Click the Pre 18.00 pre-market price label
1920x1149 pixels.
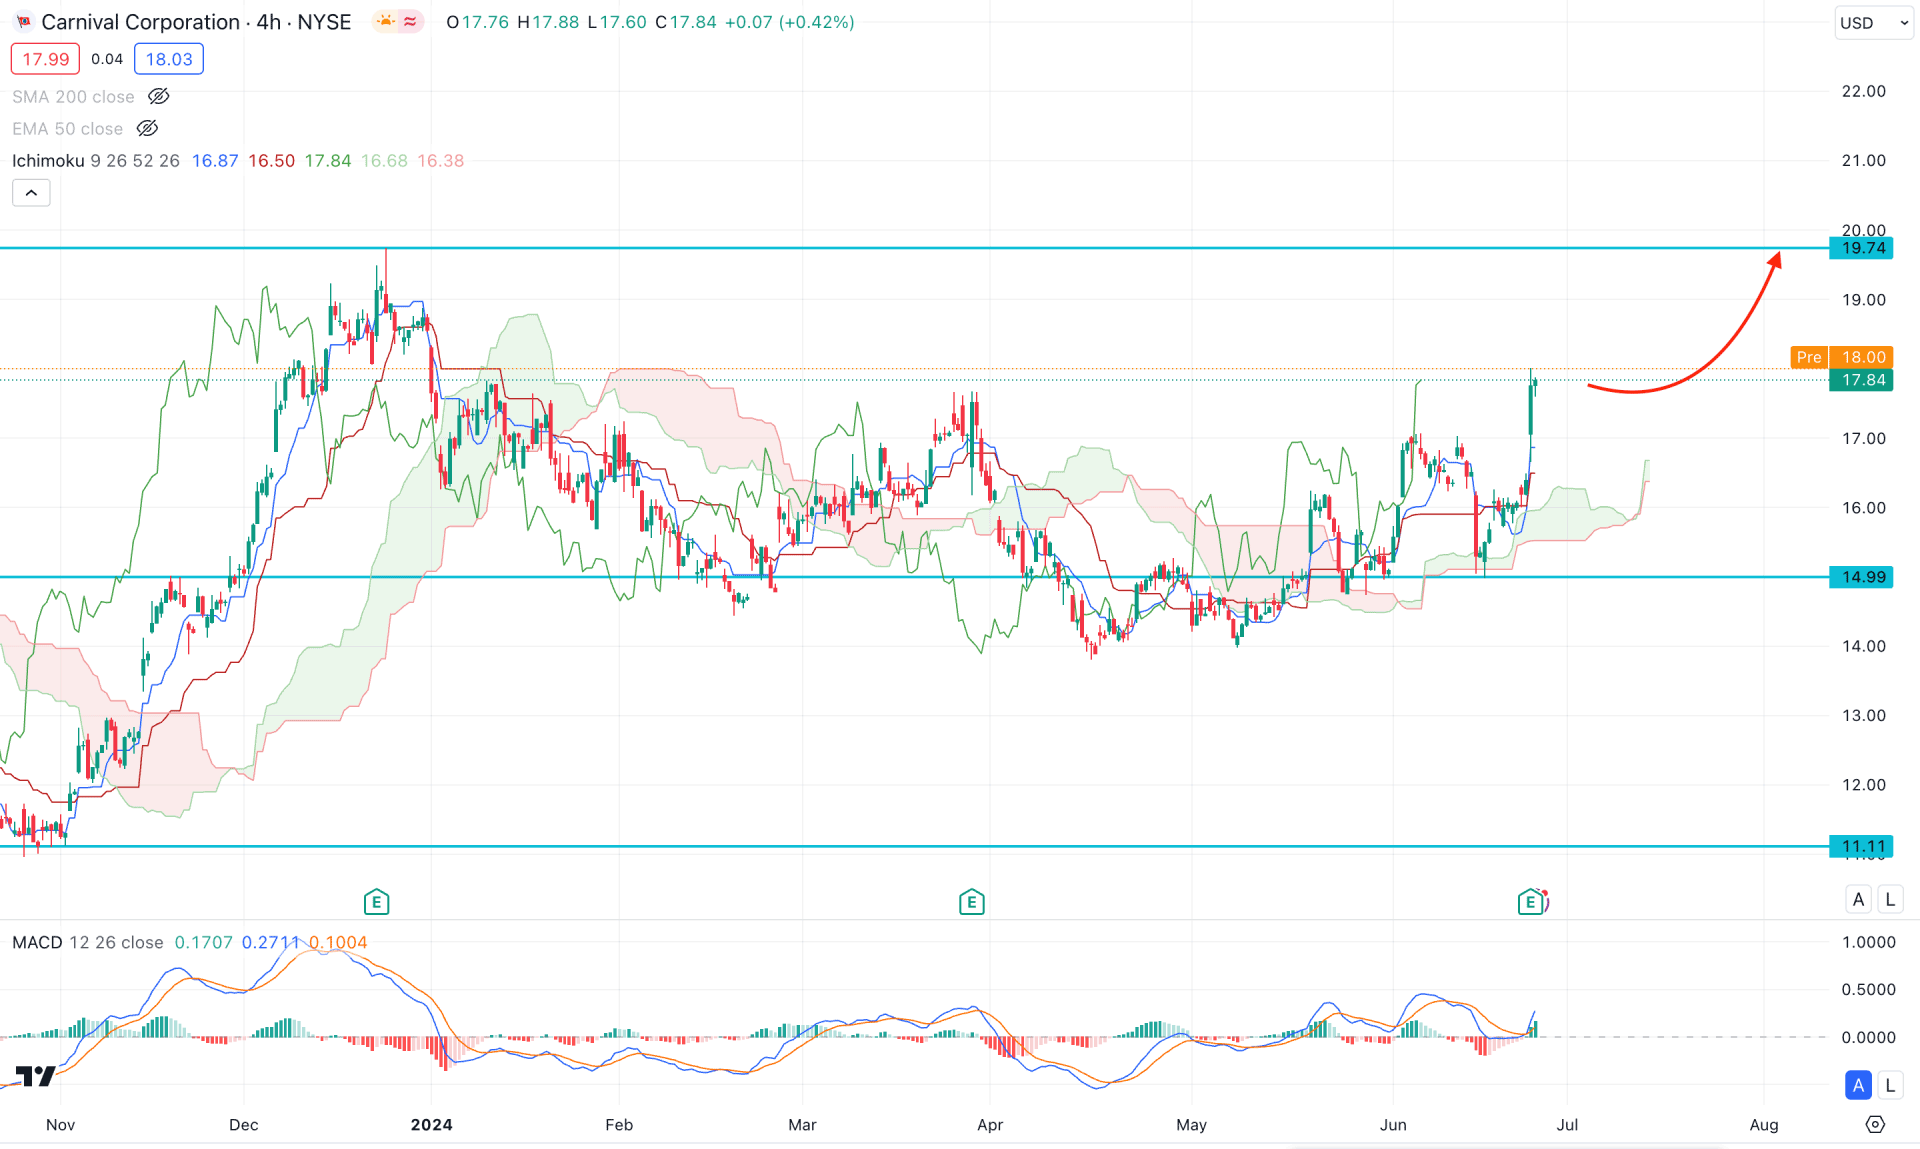tap(1841, 357)
